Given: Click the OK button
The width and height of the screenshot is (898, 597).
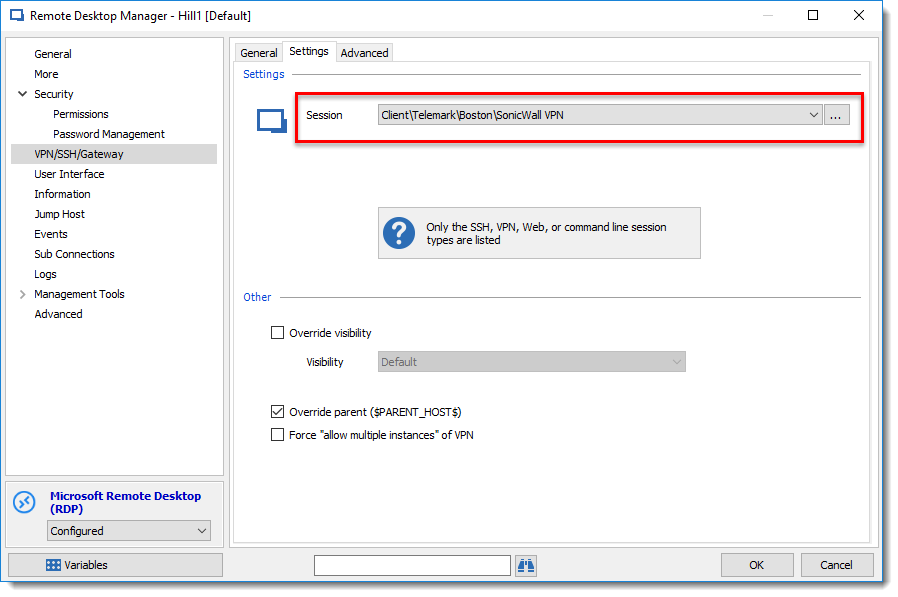Looking at the screenshot, I should pos(757,565).
